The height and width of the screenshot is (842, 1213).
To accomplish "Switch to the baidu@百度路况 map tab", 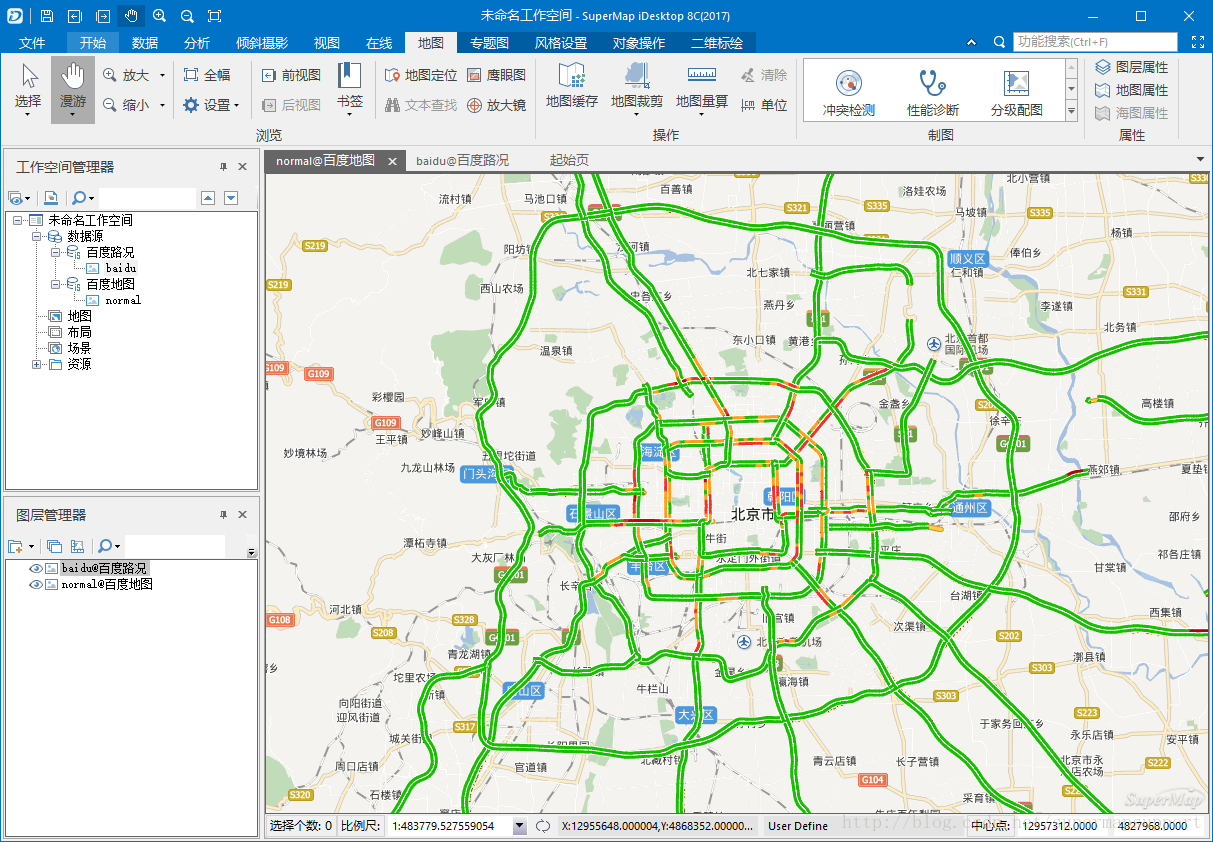I will [x=462, y=160].
